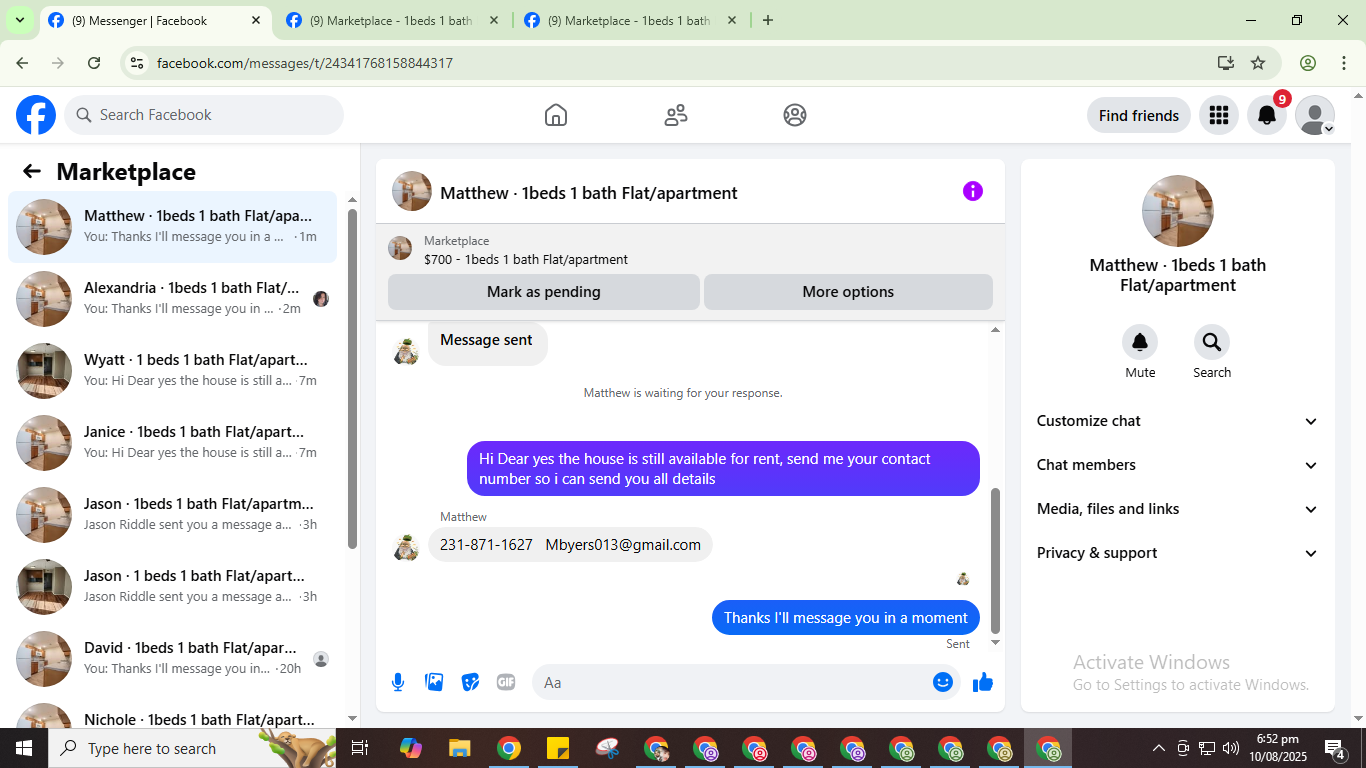1366x768 pixels.
Task: Open Chrome's three-dot menu
Action: coord(1343,63)
